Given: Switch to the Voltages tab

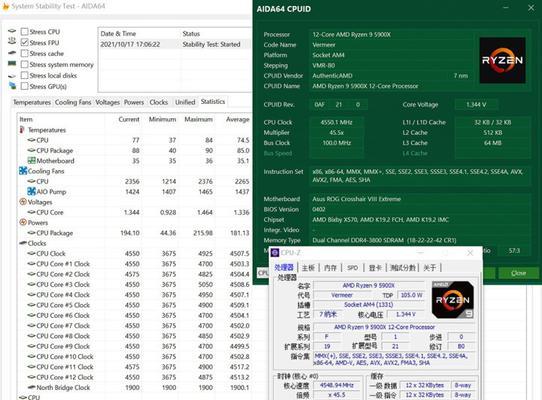Looking at the screenshot, I should 108,102.
